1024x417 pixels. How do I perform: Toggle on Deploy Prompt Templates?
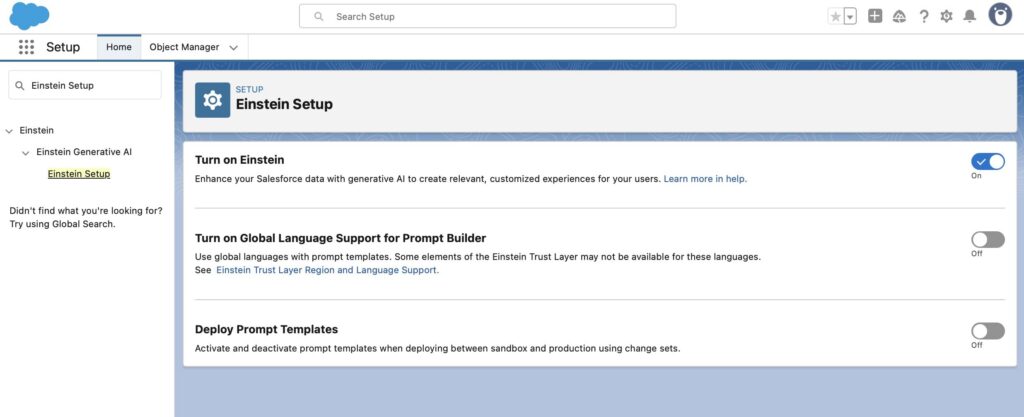click(x=987, y=331)
